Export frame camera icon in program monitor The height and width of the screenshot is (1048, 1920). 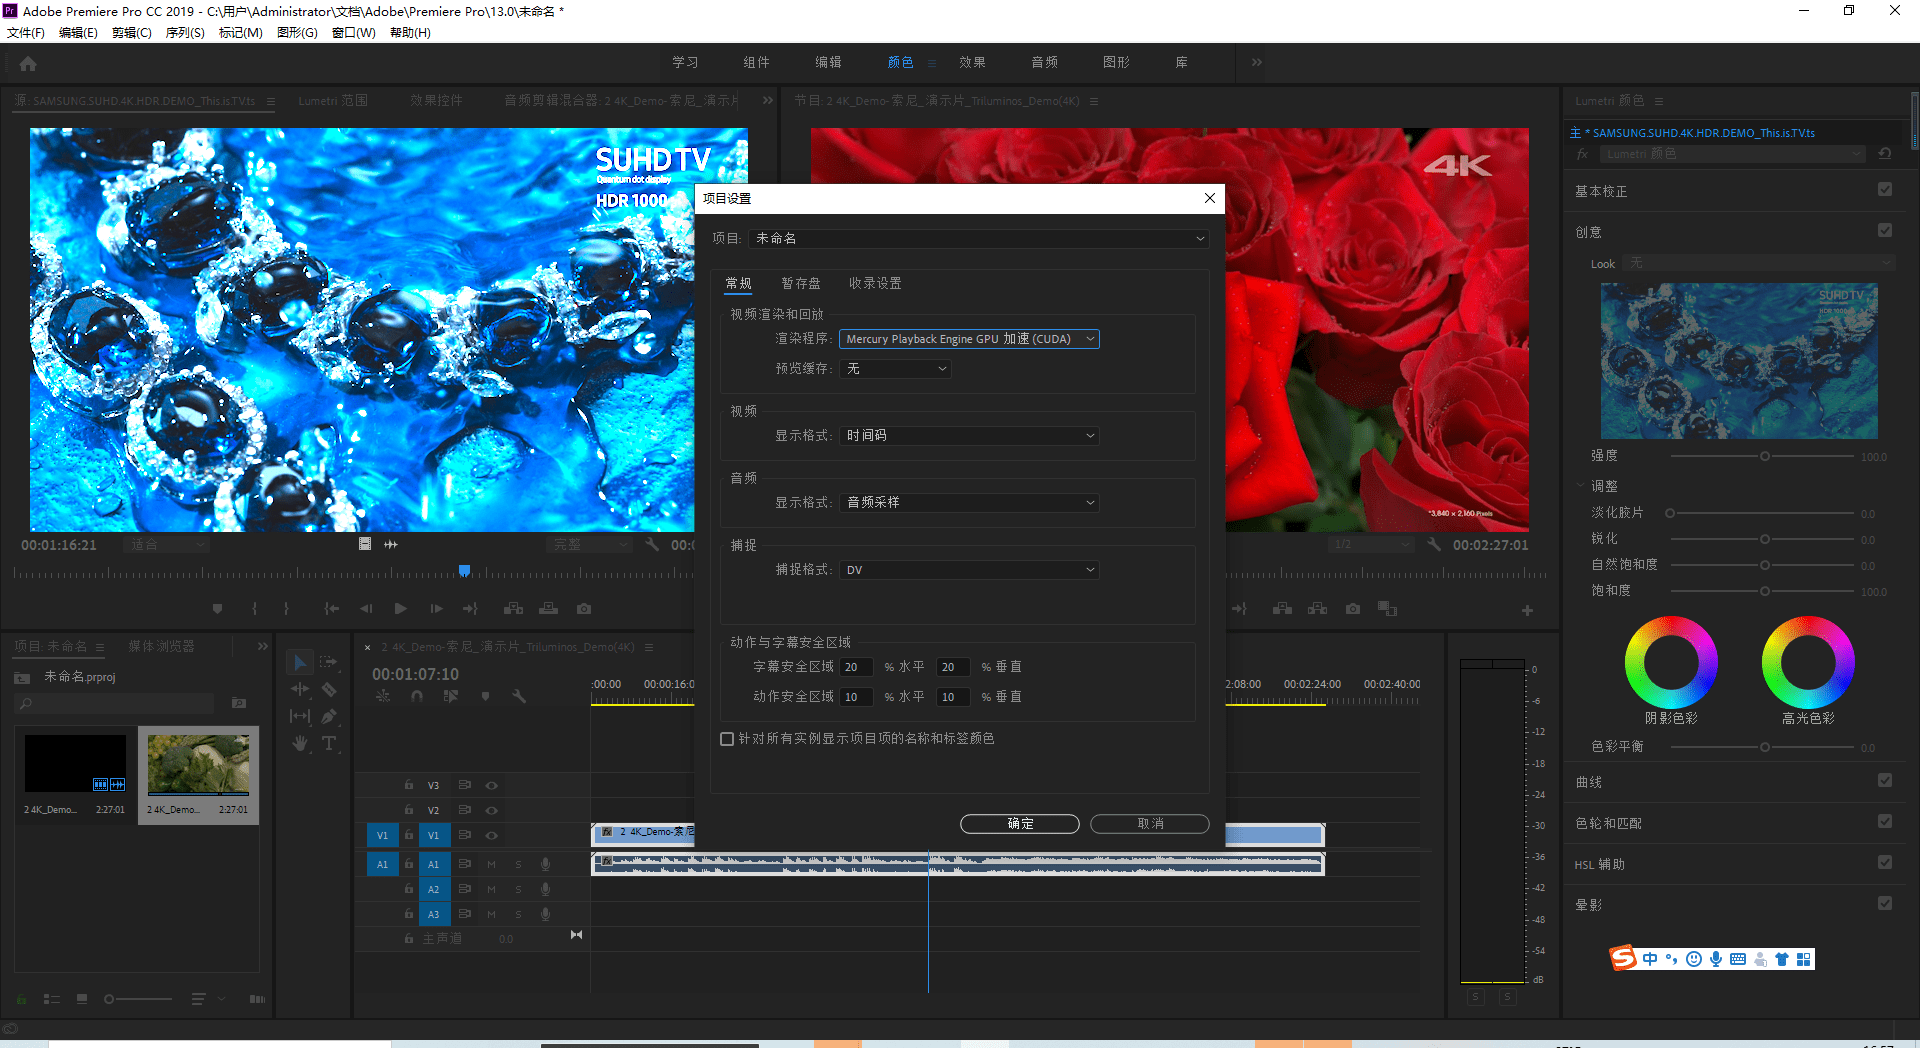tap(1353, 608)
